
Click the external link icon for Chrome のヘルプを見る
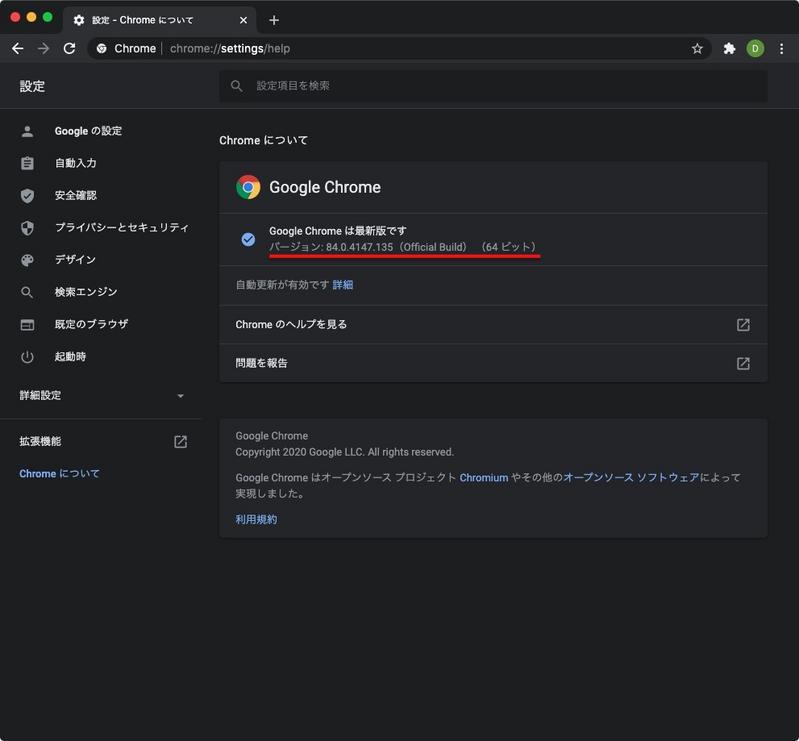click(743, 325)
